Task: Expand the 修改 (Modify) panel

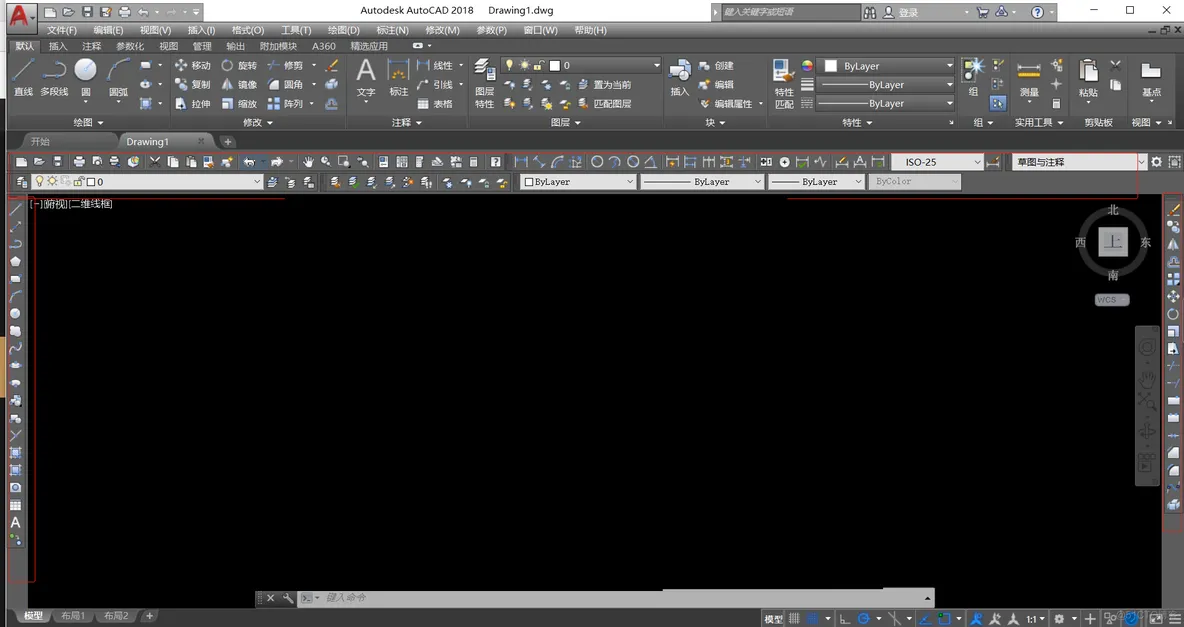Action: (257, 122)
